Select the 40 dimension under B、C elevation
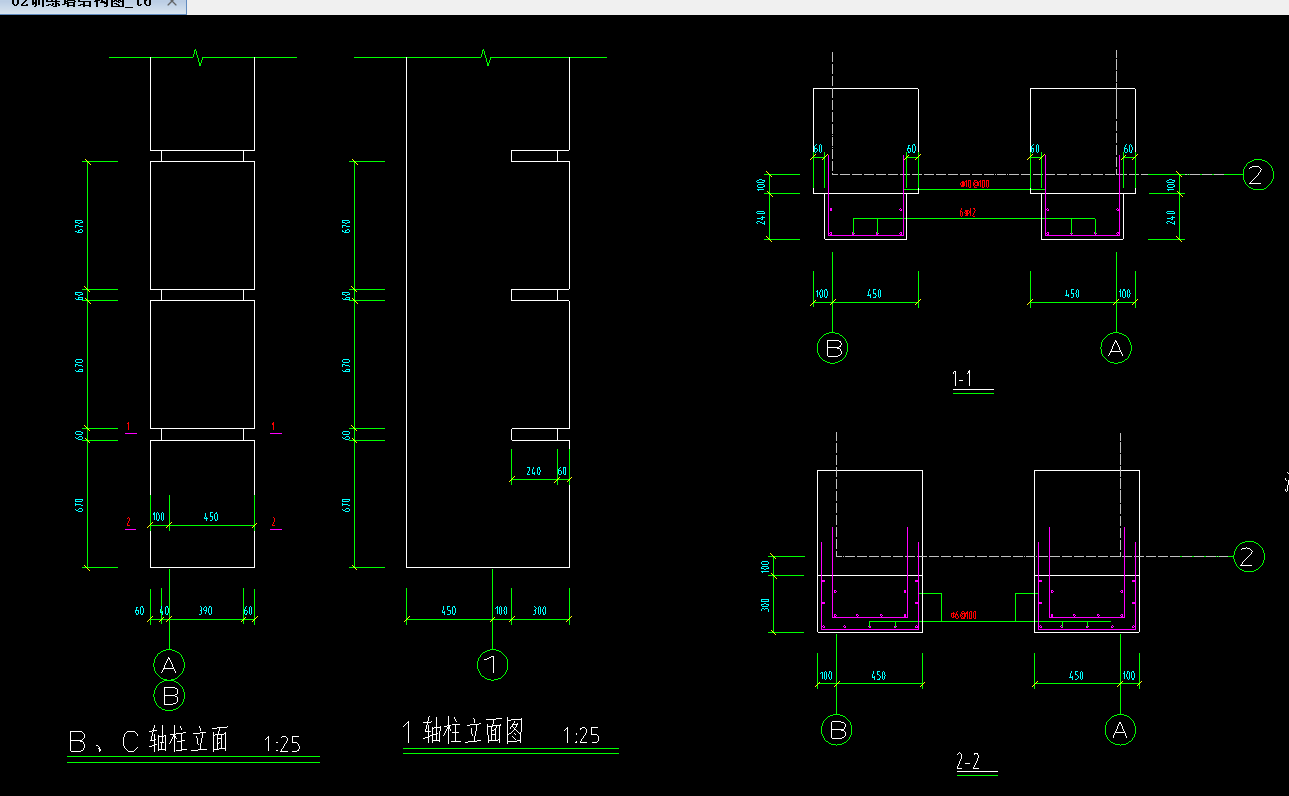This screenshot has width=1289, height=796. coord(164,610)
